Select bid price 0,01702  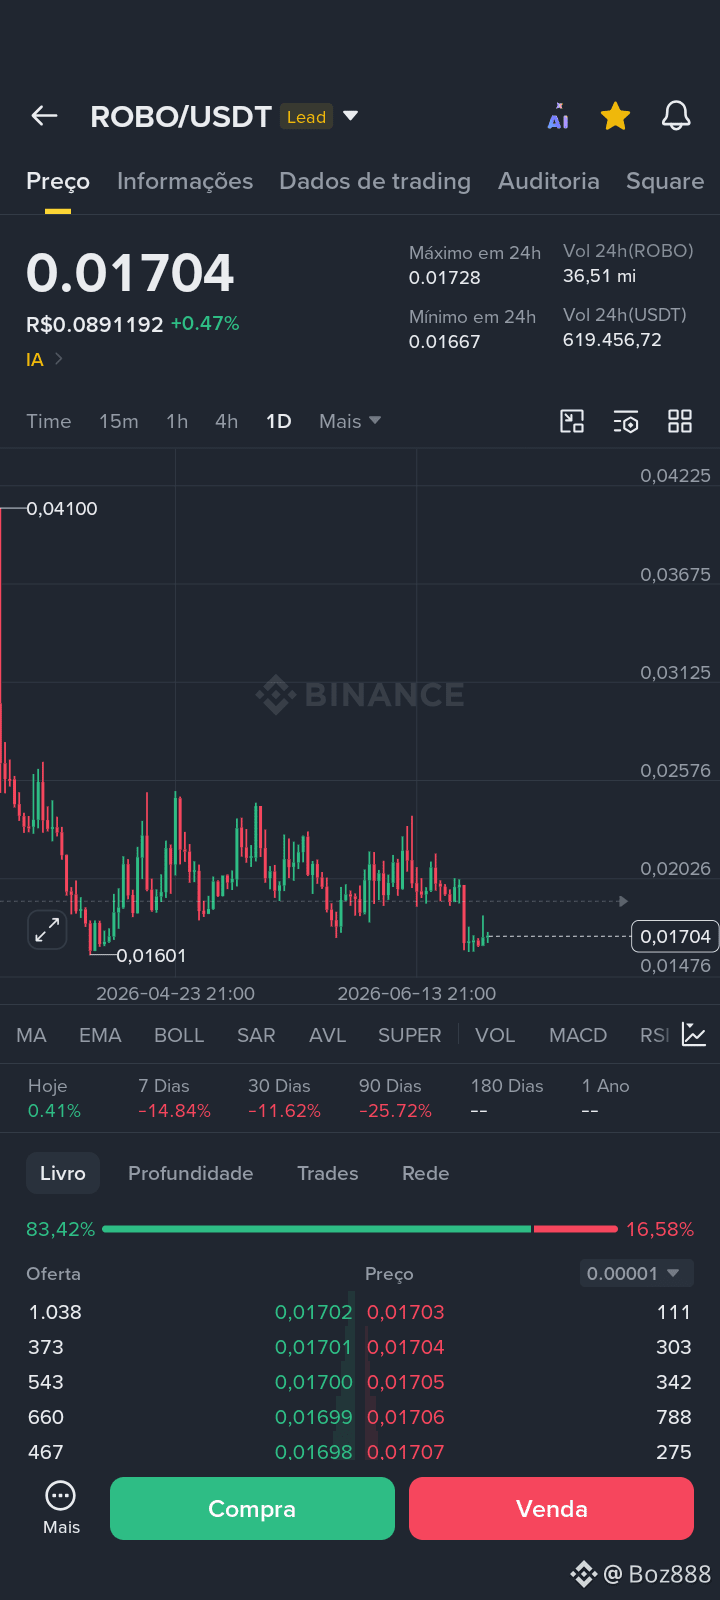314,1312
